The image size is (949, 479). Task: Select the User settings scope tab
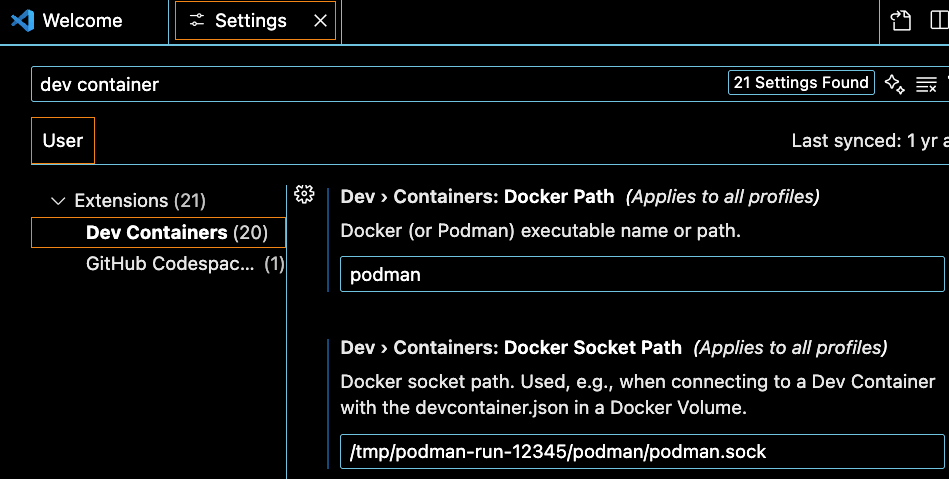63,141
